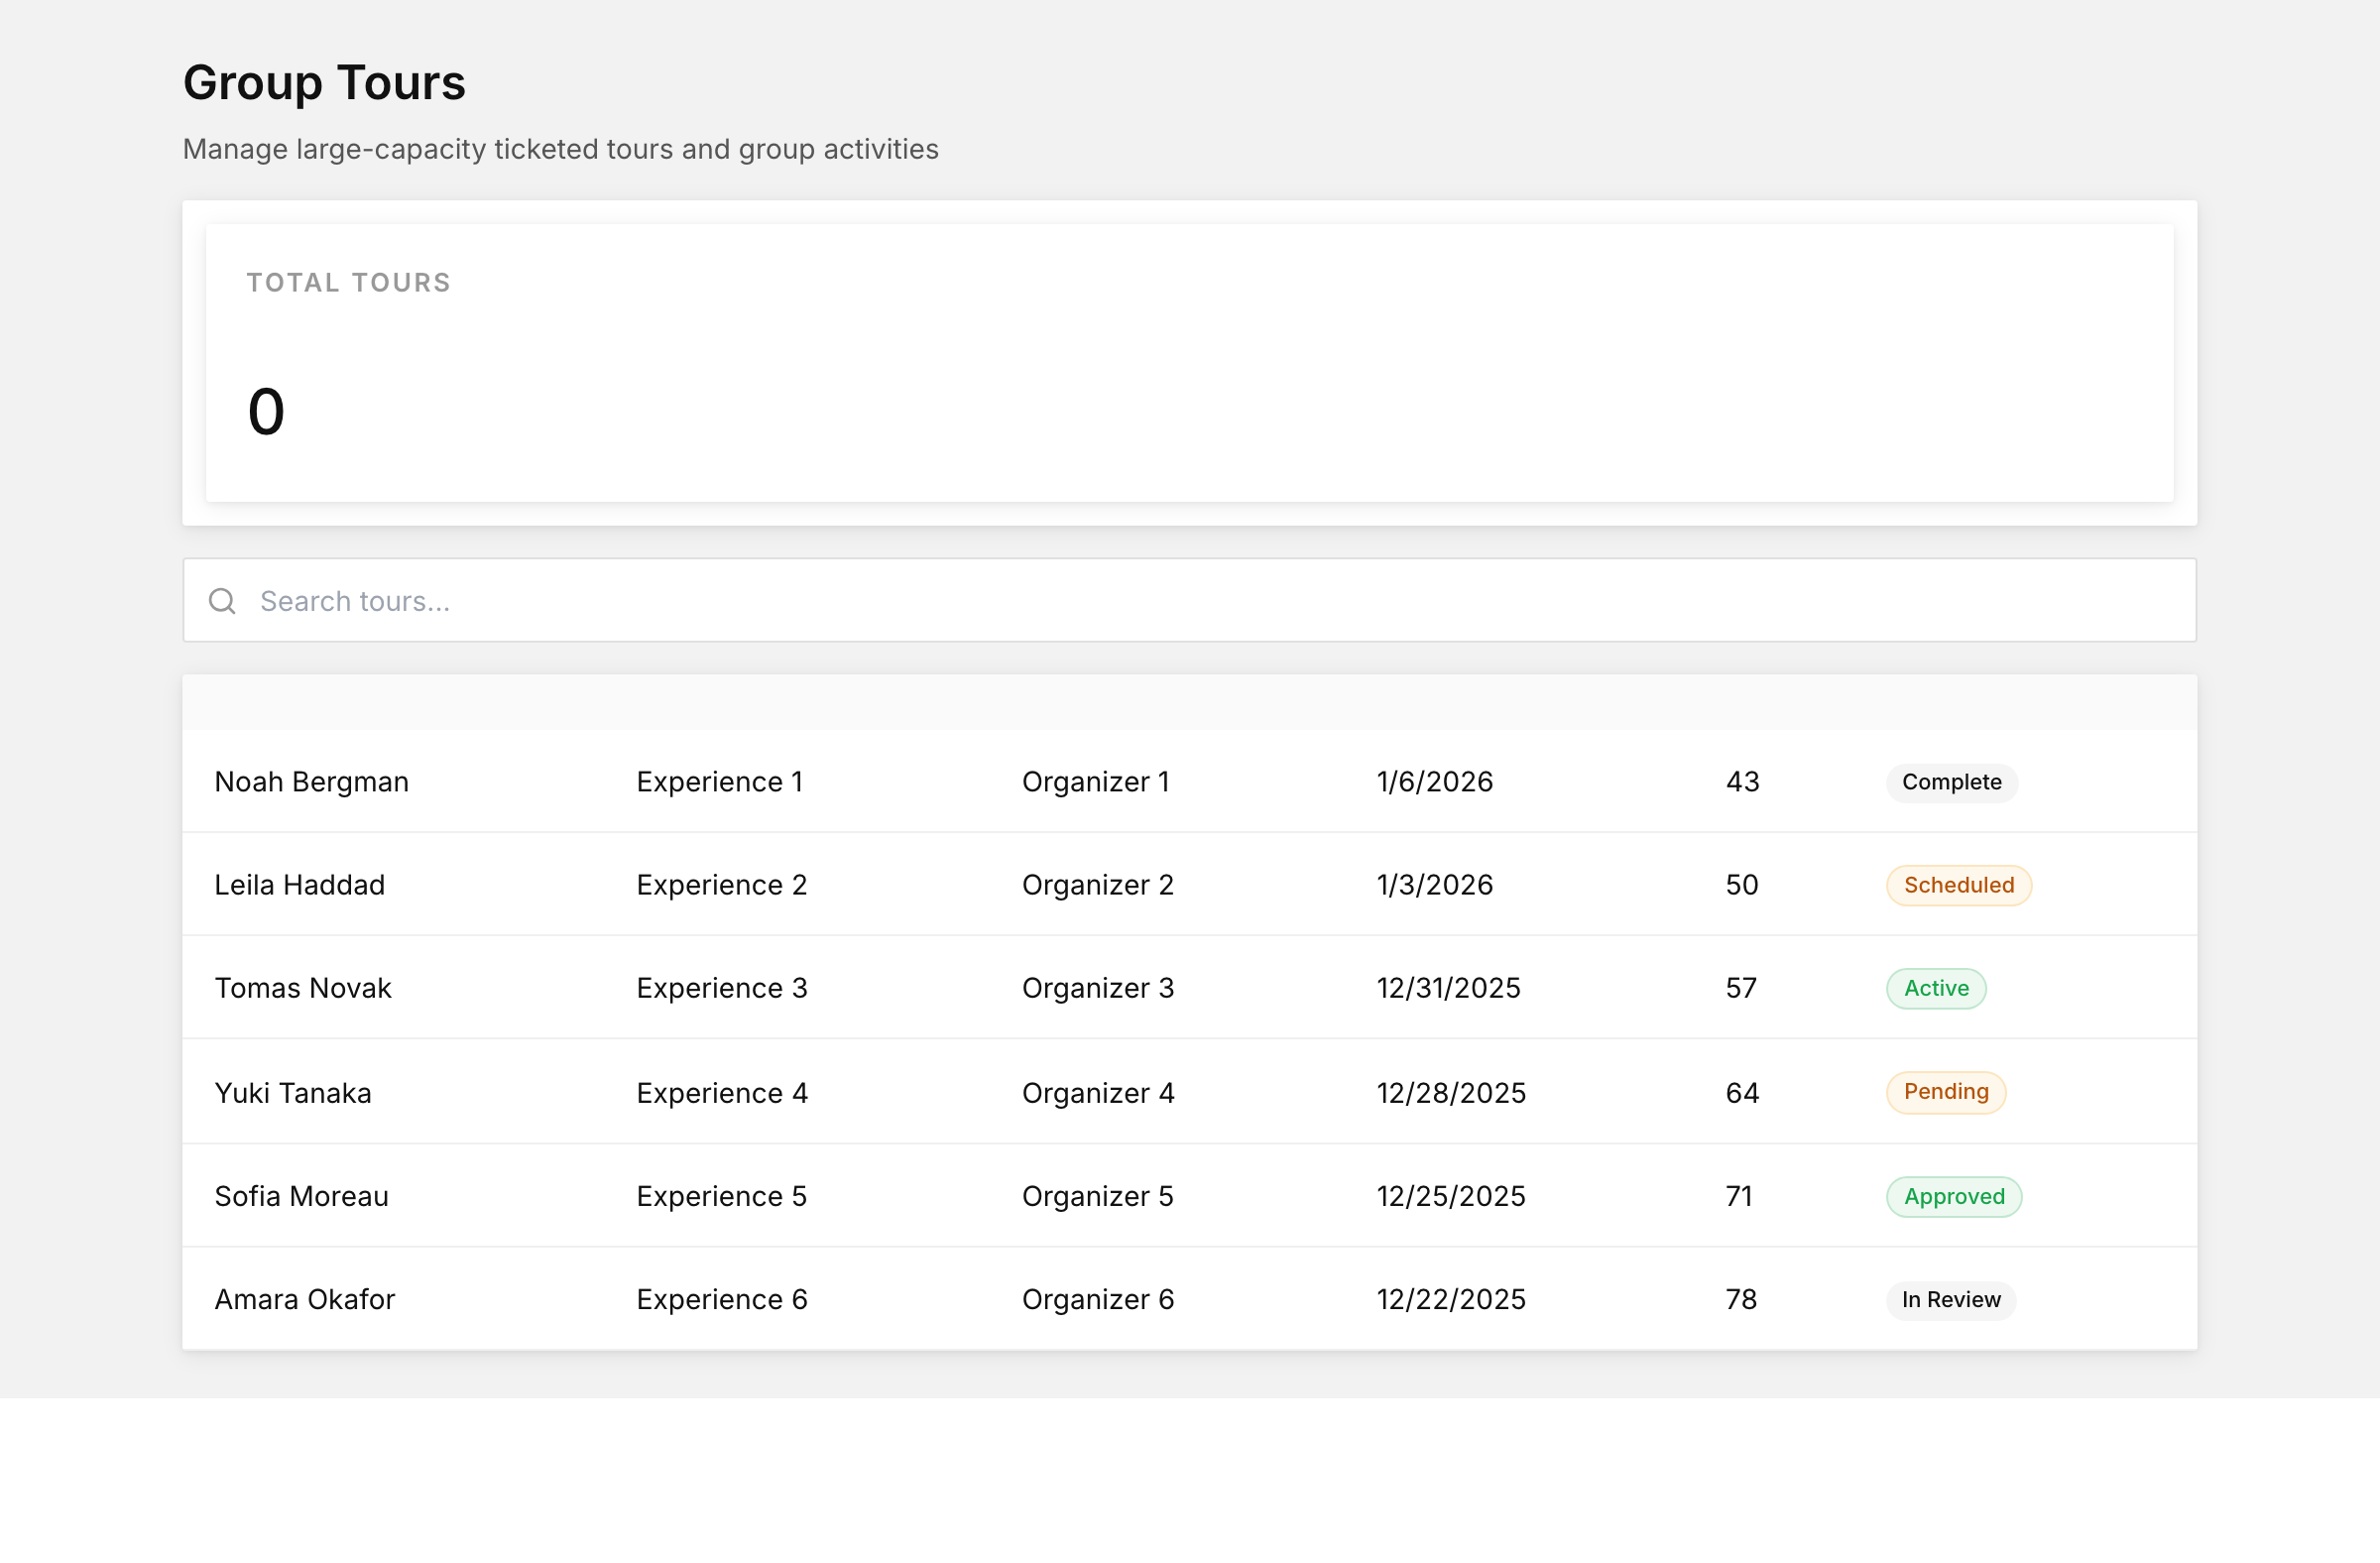
Task: Click the Organizer 2 cell
Action: point(1098,885)
